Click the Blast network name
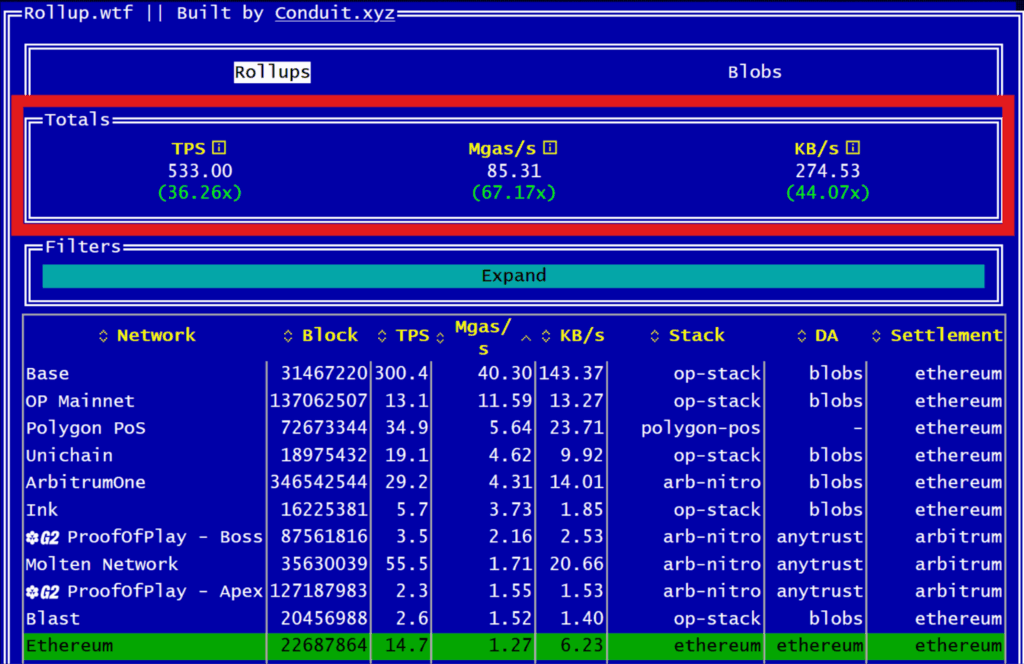Viewport: 1024px width, 664px height. coord(53,619)
